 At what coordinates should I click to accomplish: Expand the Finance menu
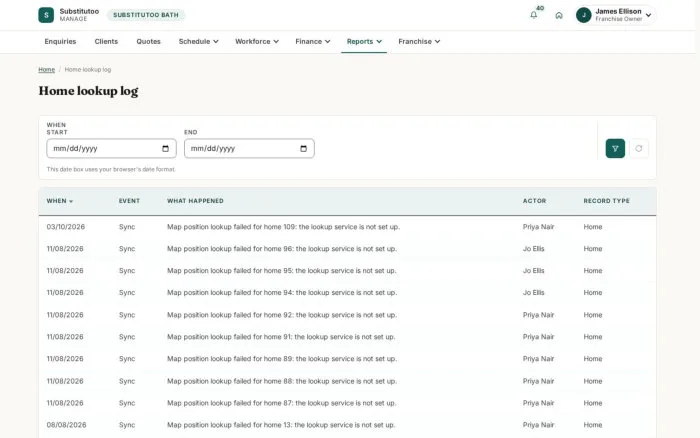coord(312,42)
